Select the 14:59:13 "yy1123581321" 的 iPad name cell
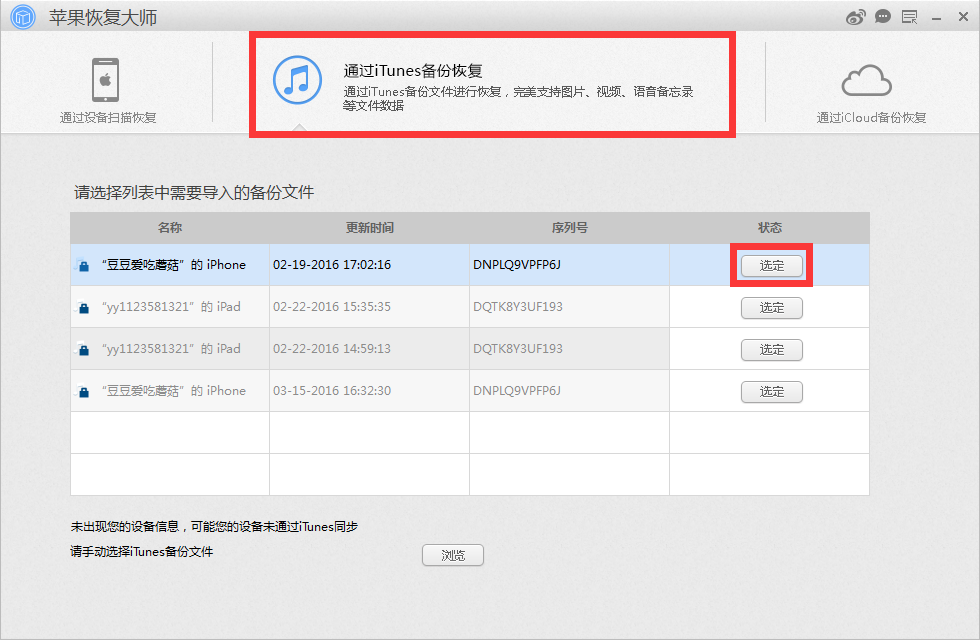This screenshot has height=640, width=980. [171, 349]
